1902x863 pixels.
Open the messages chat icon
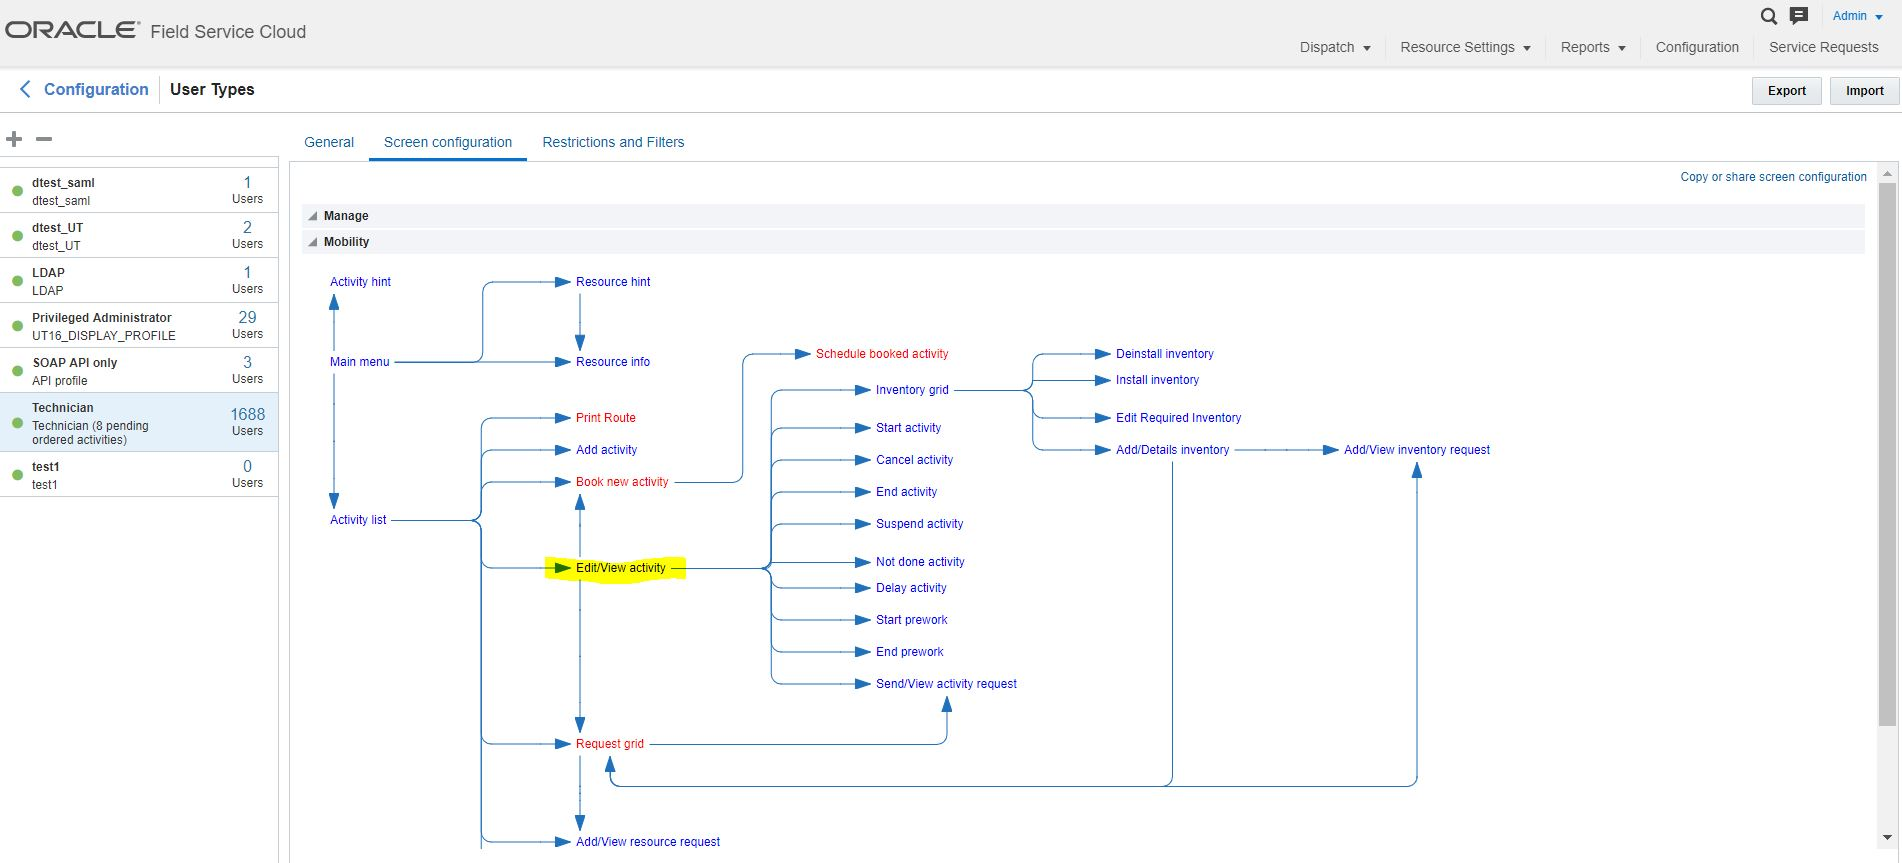click(1799, 16)
